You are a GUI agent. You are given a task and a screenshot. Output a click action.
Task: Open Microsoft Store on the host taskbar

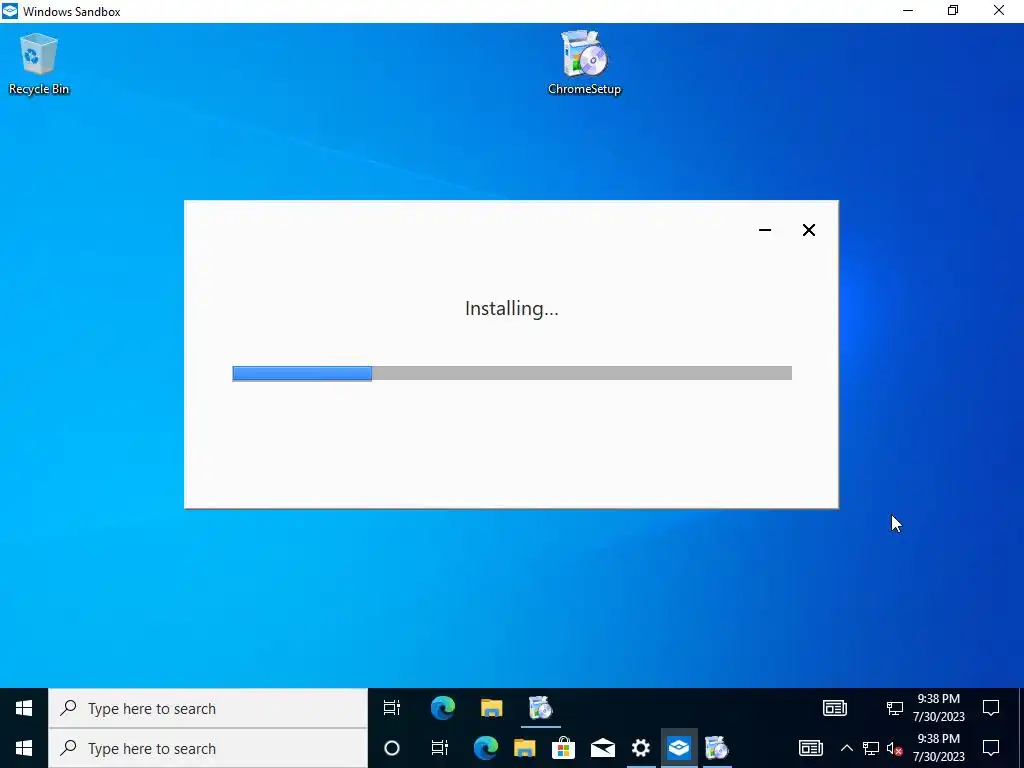tap(563, 748)
